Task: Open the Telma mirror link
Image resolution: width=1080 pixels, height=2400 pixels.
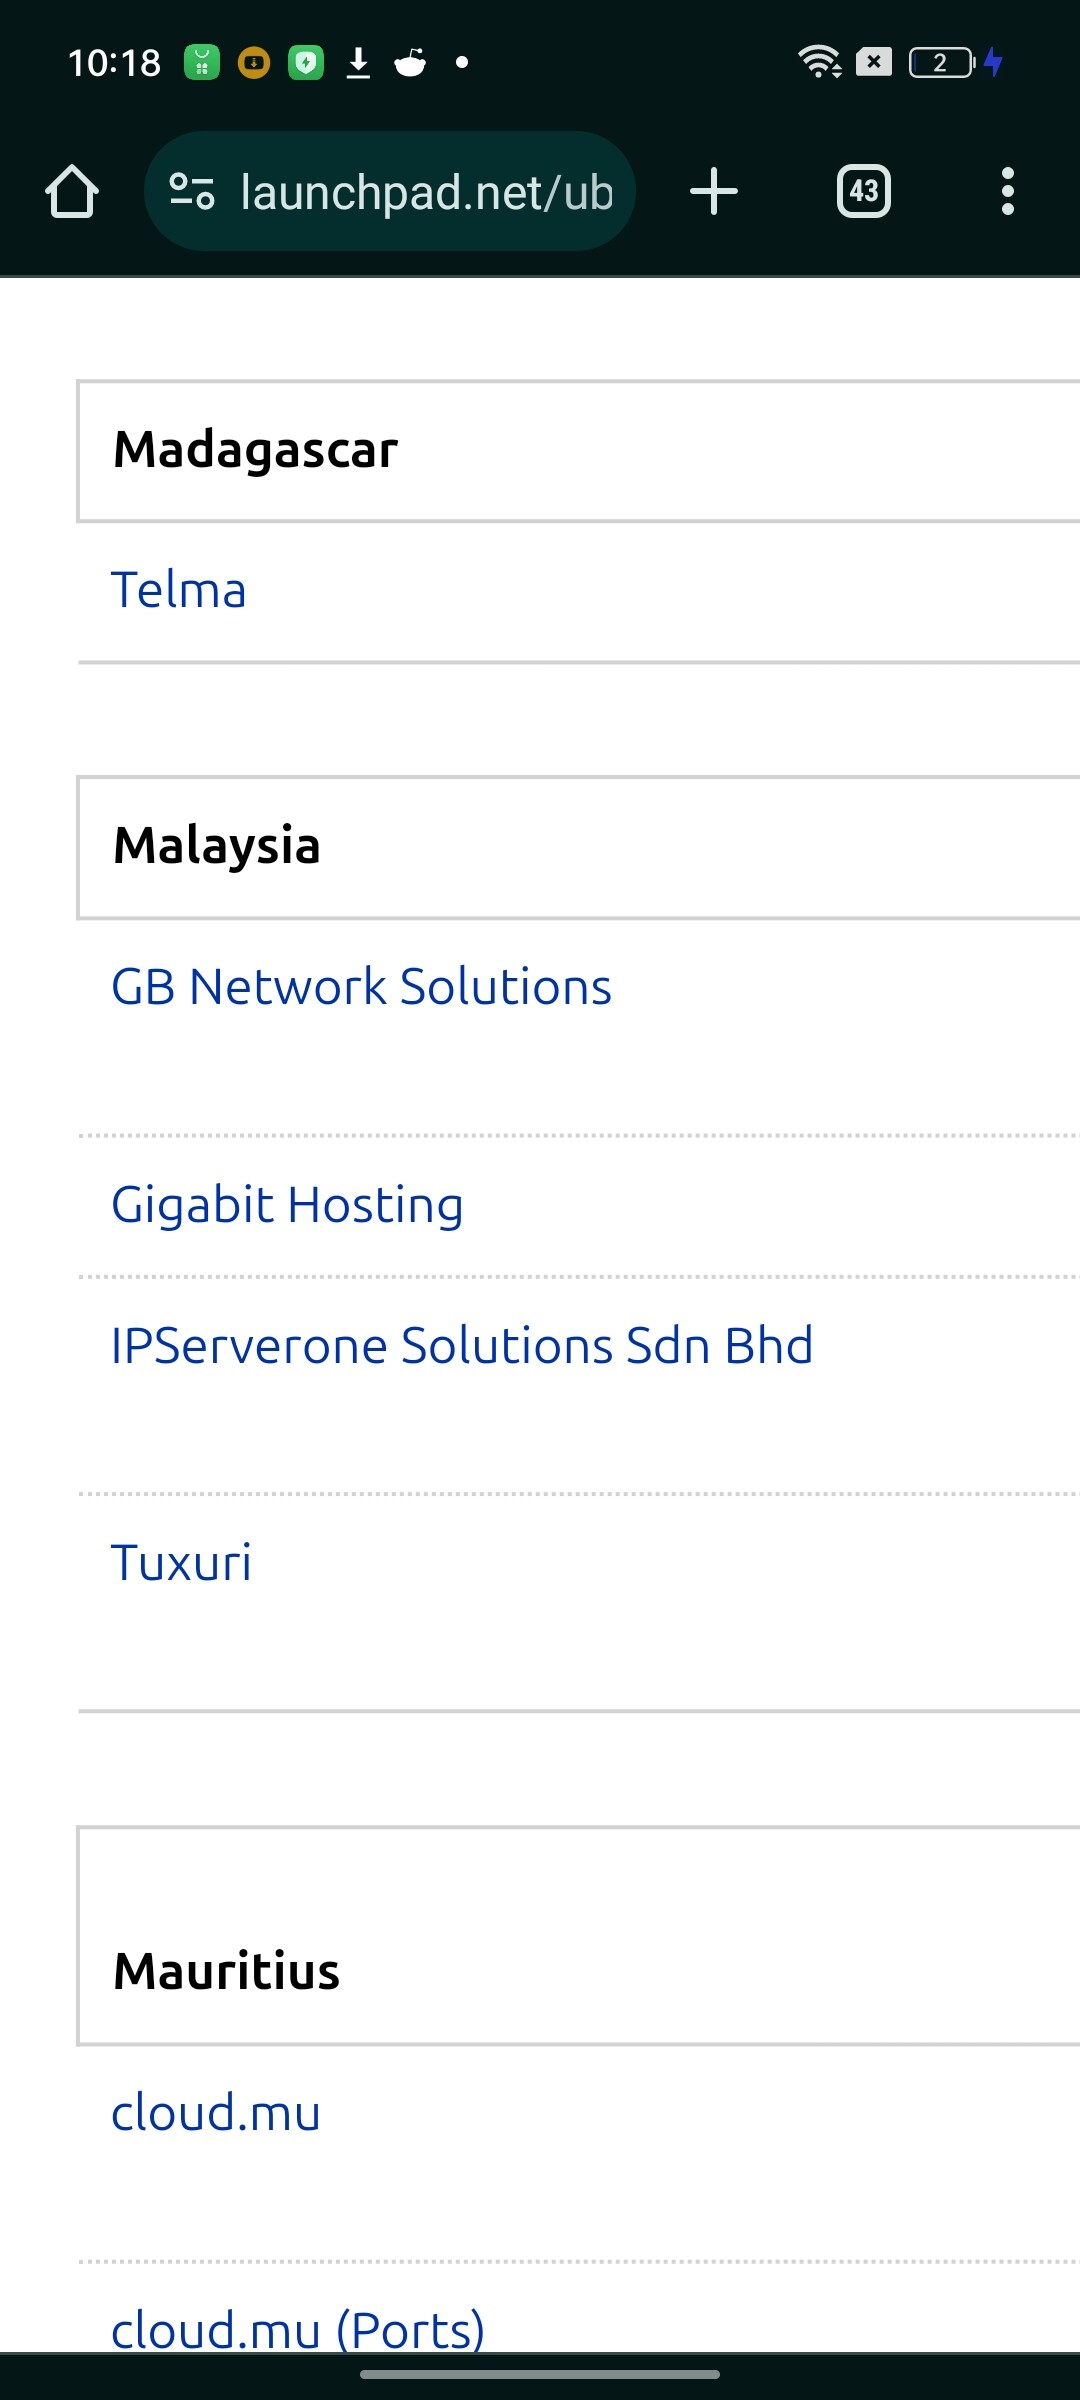Action: point(178,590)
